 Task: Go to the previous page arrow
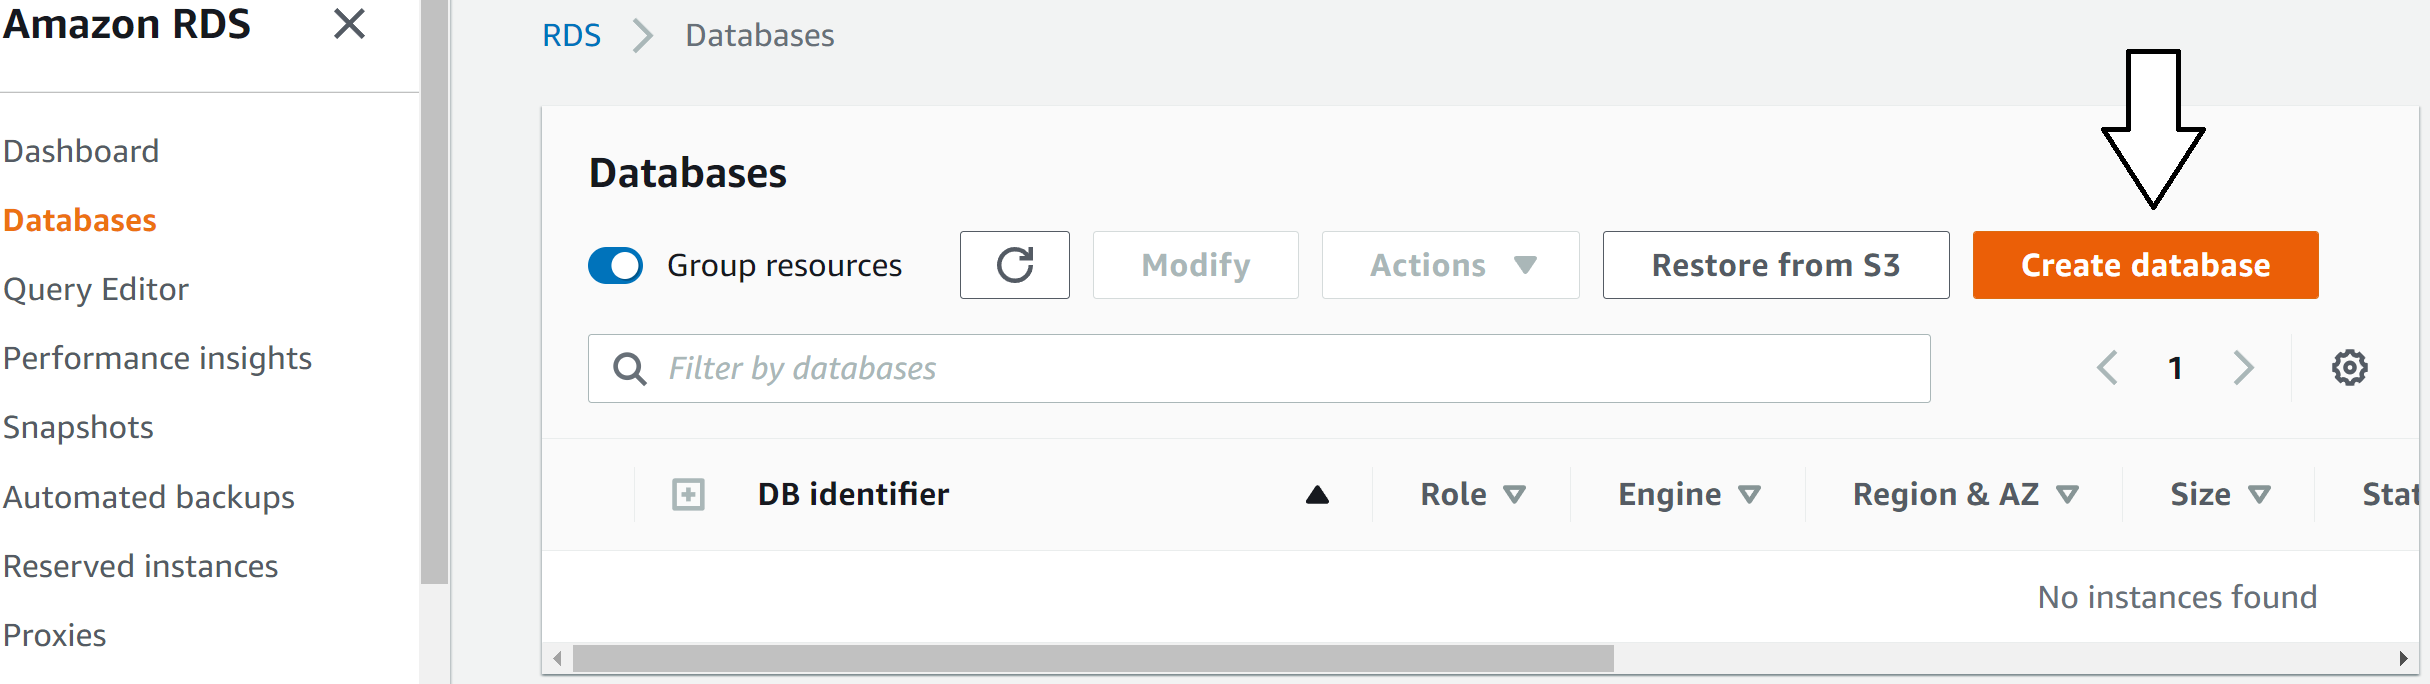coord(2107,368)
